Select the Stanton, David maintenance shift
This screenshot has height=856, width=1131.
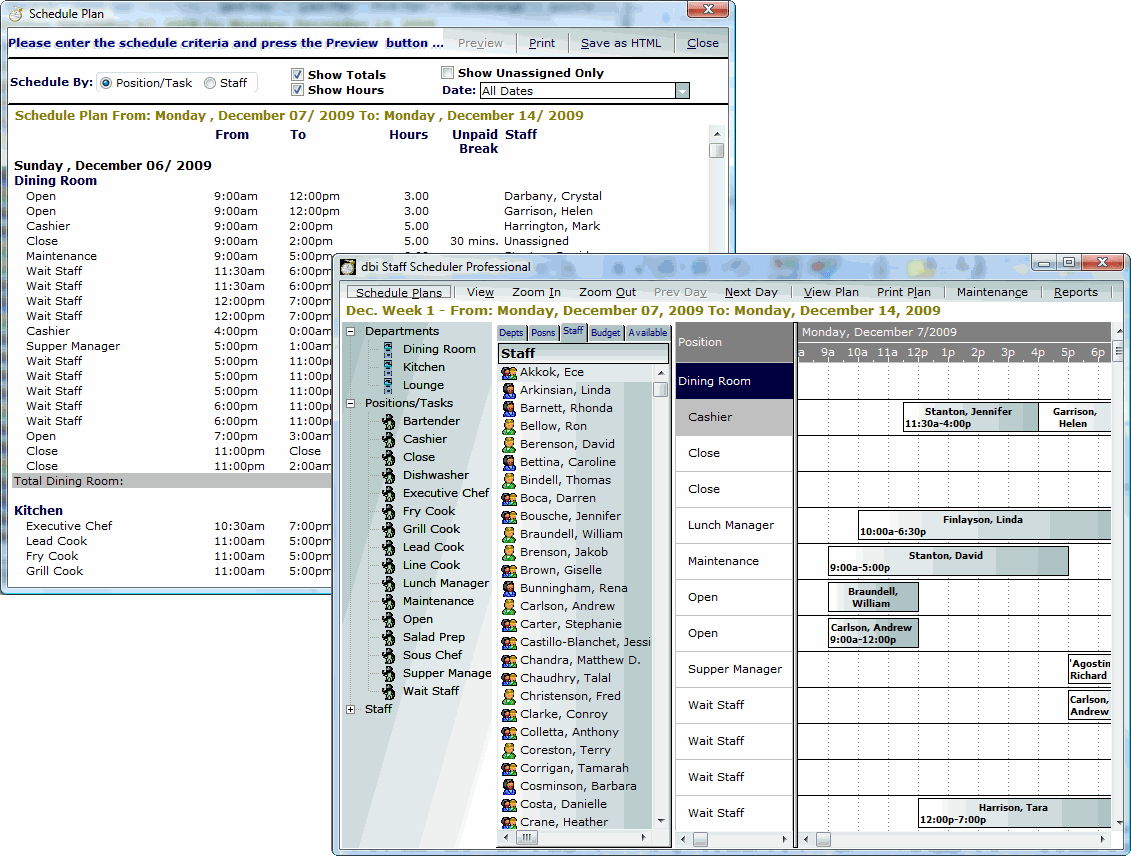coord(948,561)
